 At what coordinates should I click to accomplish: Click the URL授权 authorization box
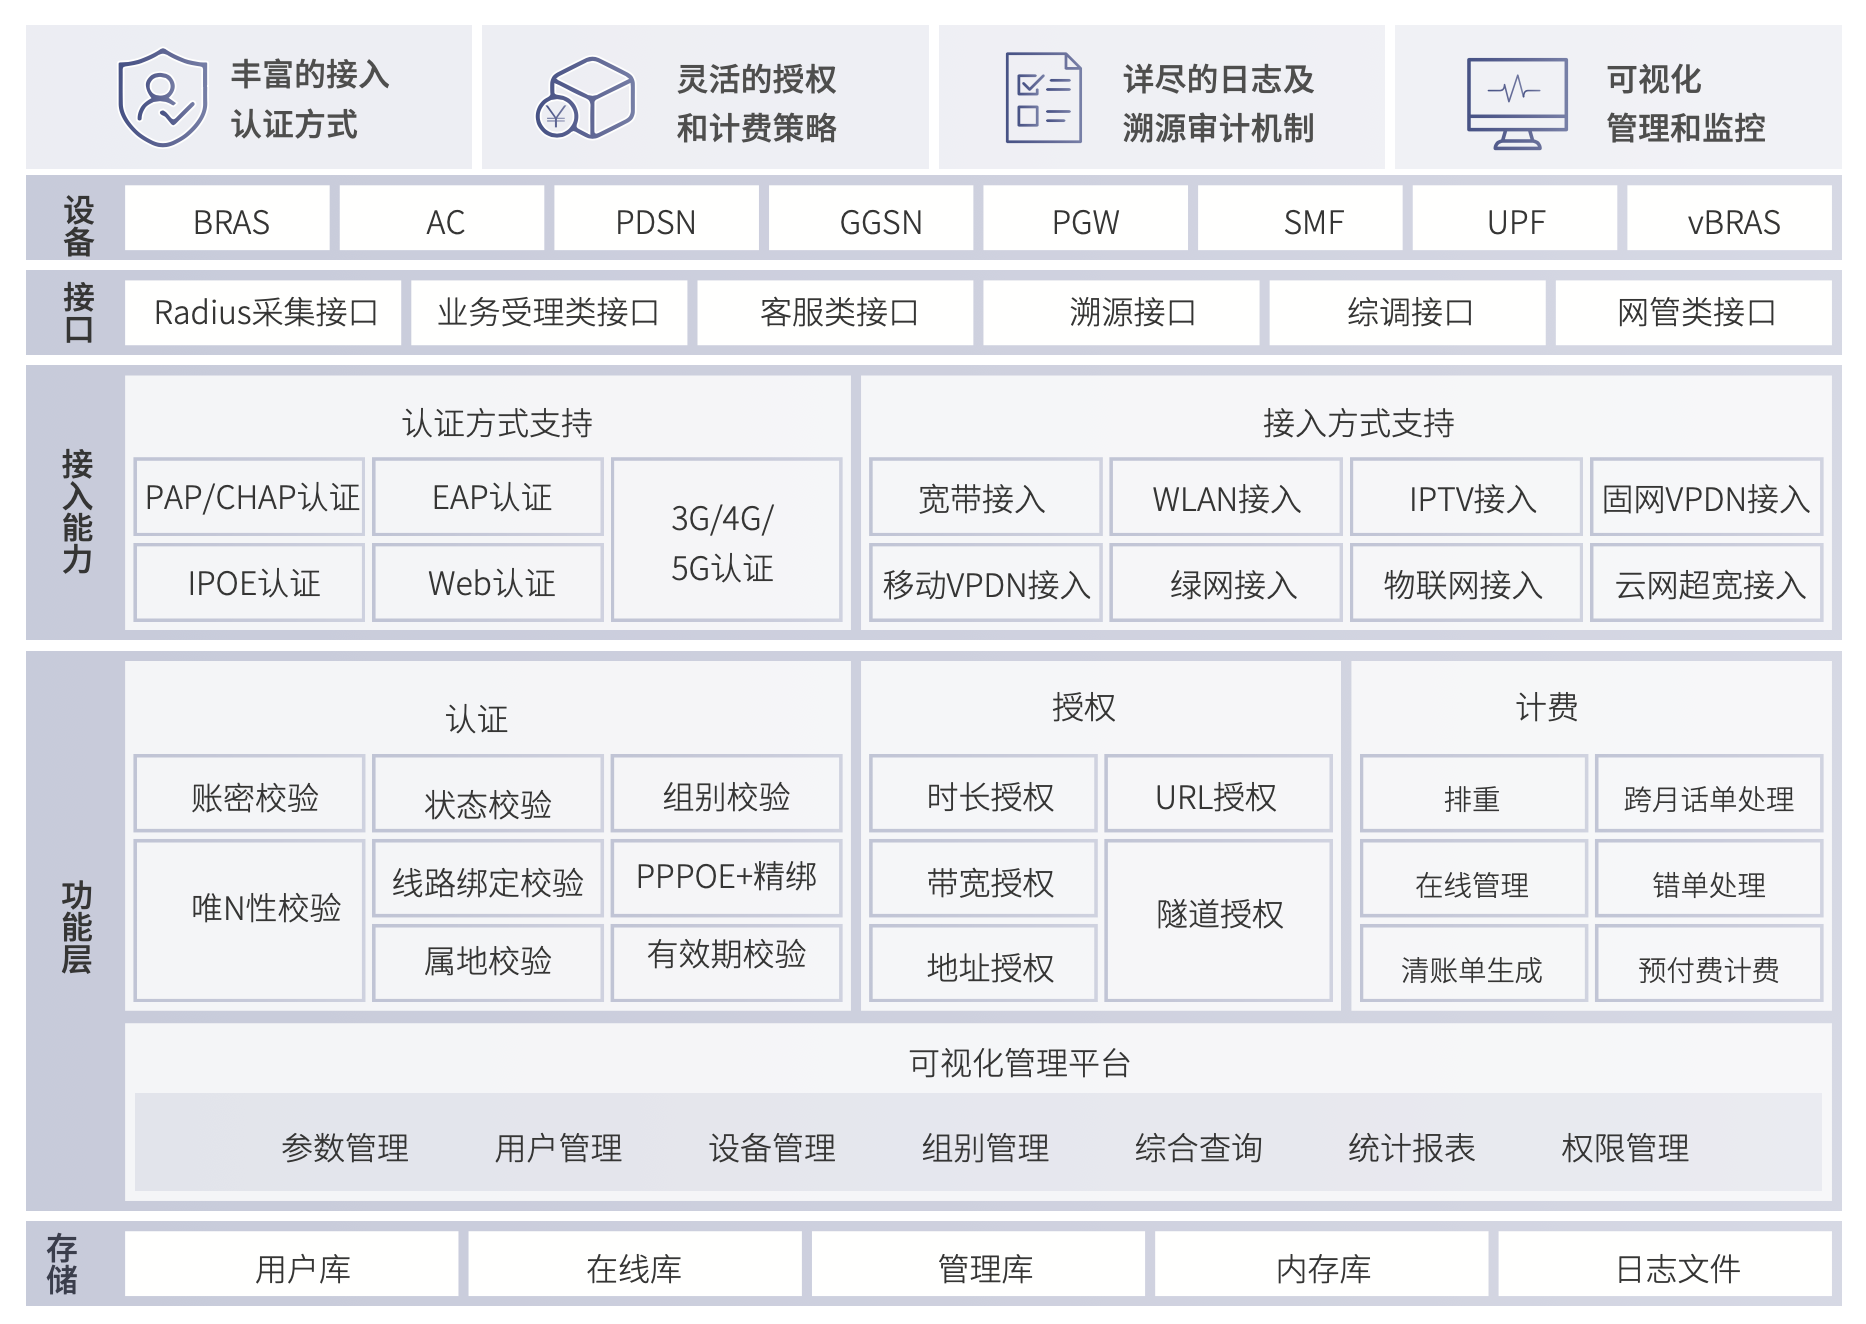click(x=1217, y=795)
